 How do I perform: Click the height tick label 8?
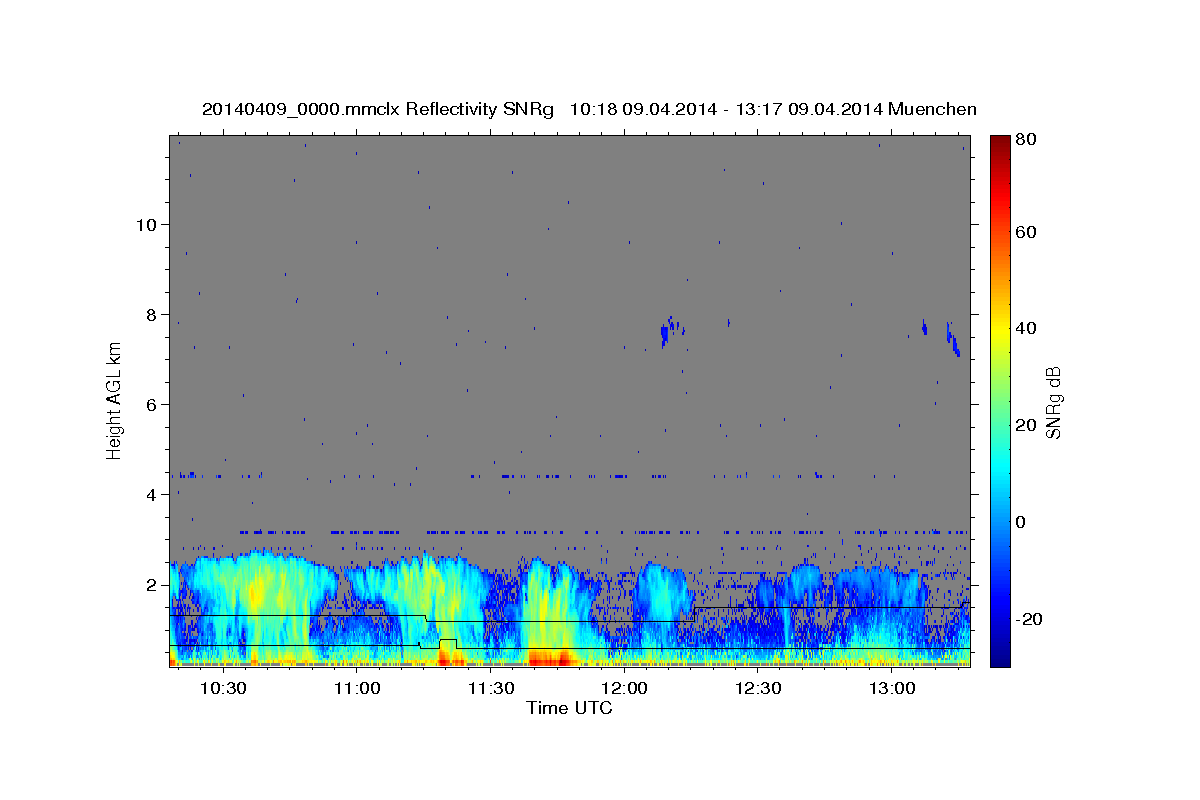click(151, 314)
